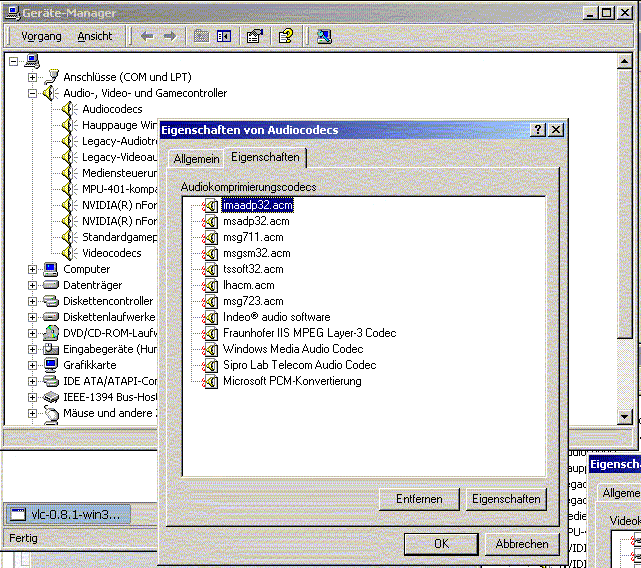Expand the Diskettencontroller node
641x568 pixels.
click(32, 301)
